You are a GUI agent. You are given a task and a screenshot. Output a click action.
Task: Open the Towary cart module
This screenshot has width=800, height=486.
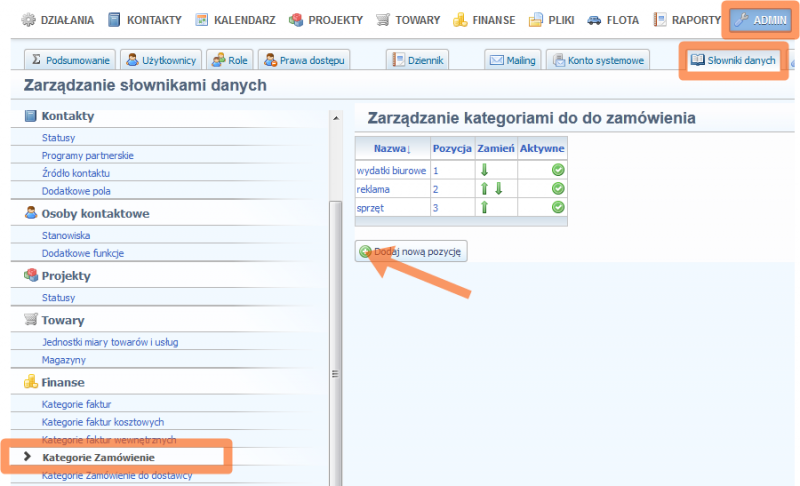click(407, 20)
